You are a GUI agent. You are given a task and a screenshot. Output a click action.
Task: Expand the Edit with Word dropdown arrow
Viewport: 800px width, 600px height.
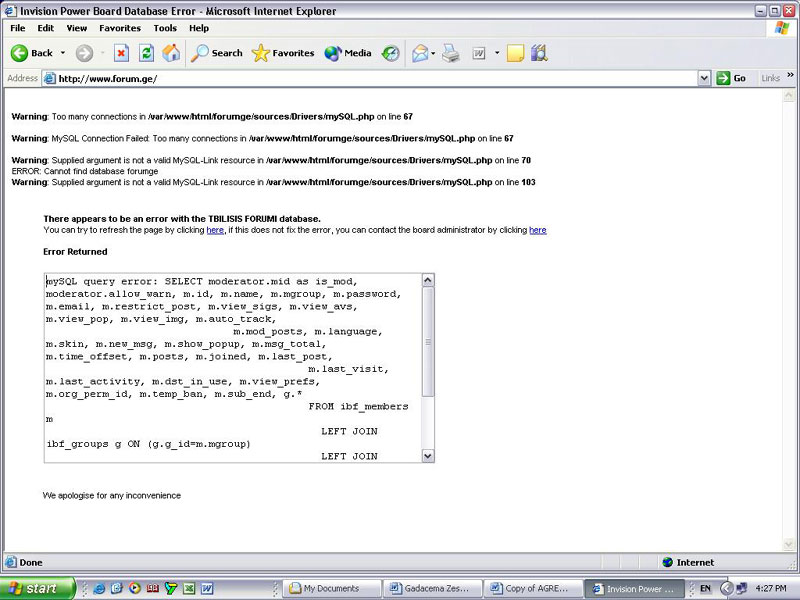click(x=497, y=53)
